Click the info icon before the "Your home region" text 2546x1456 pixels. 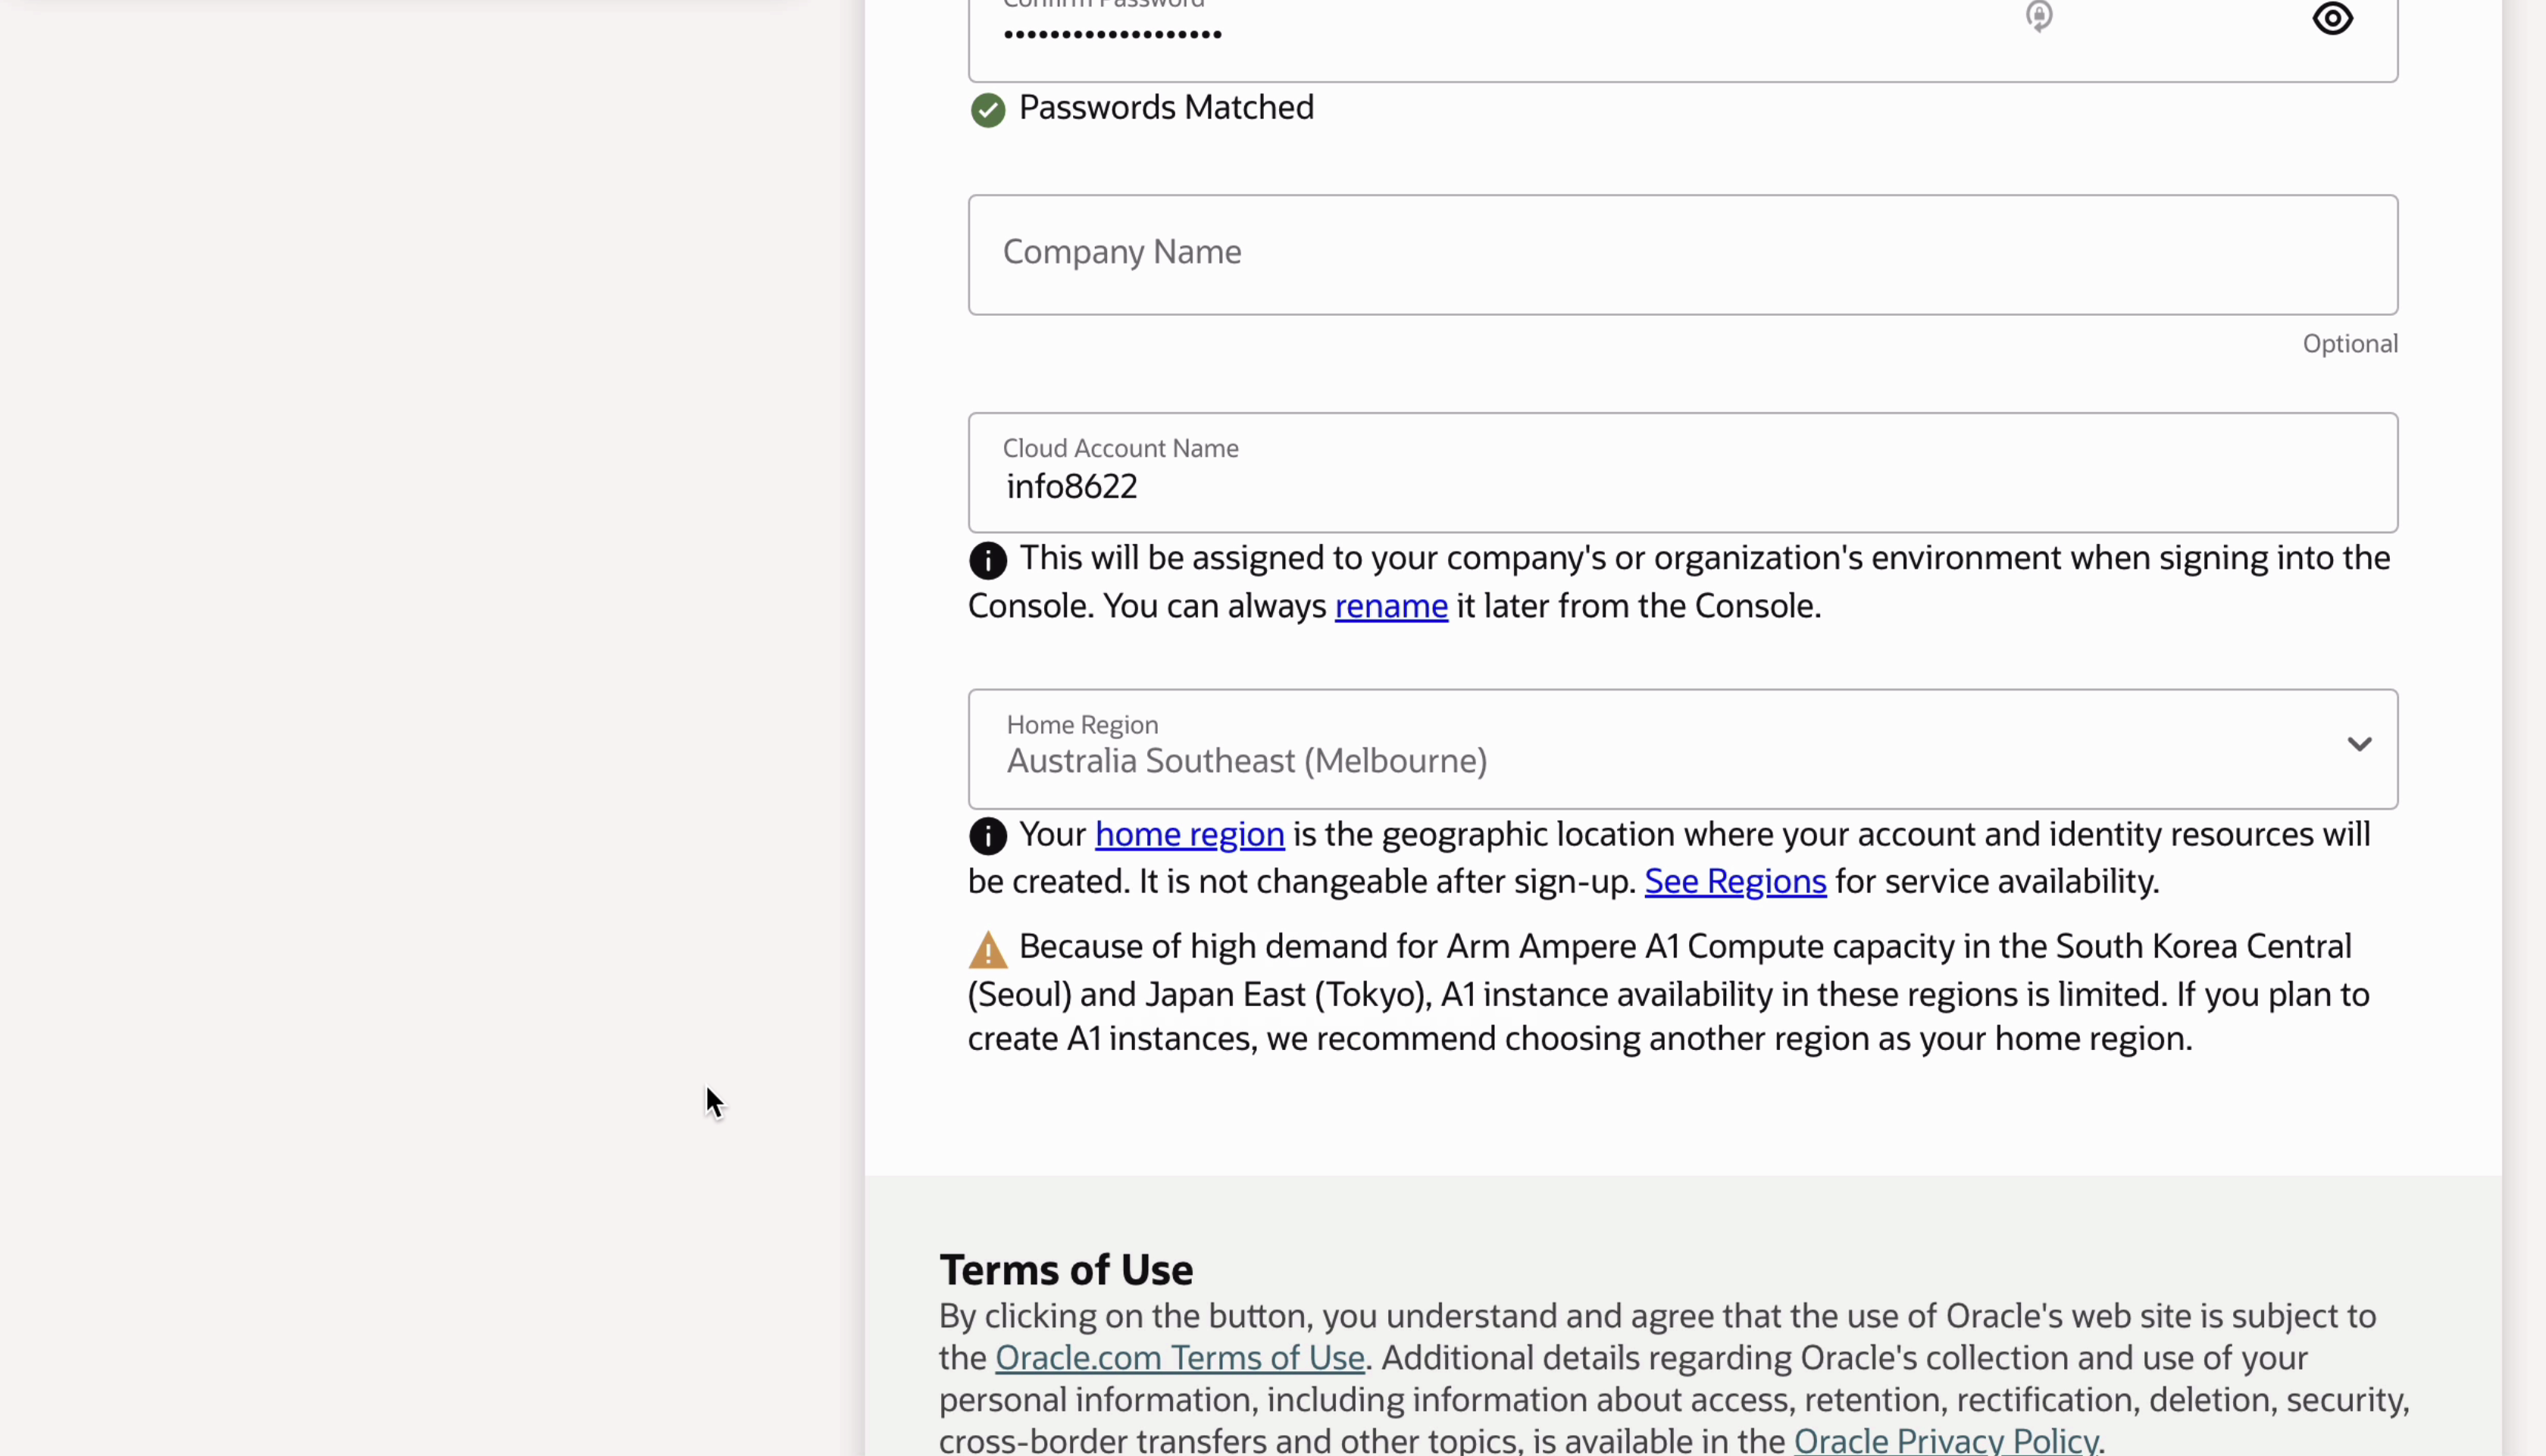coord(987,836)
